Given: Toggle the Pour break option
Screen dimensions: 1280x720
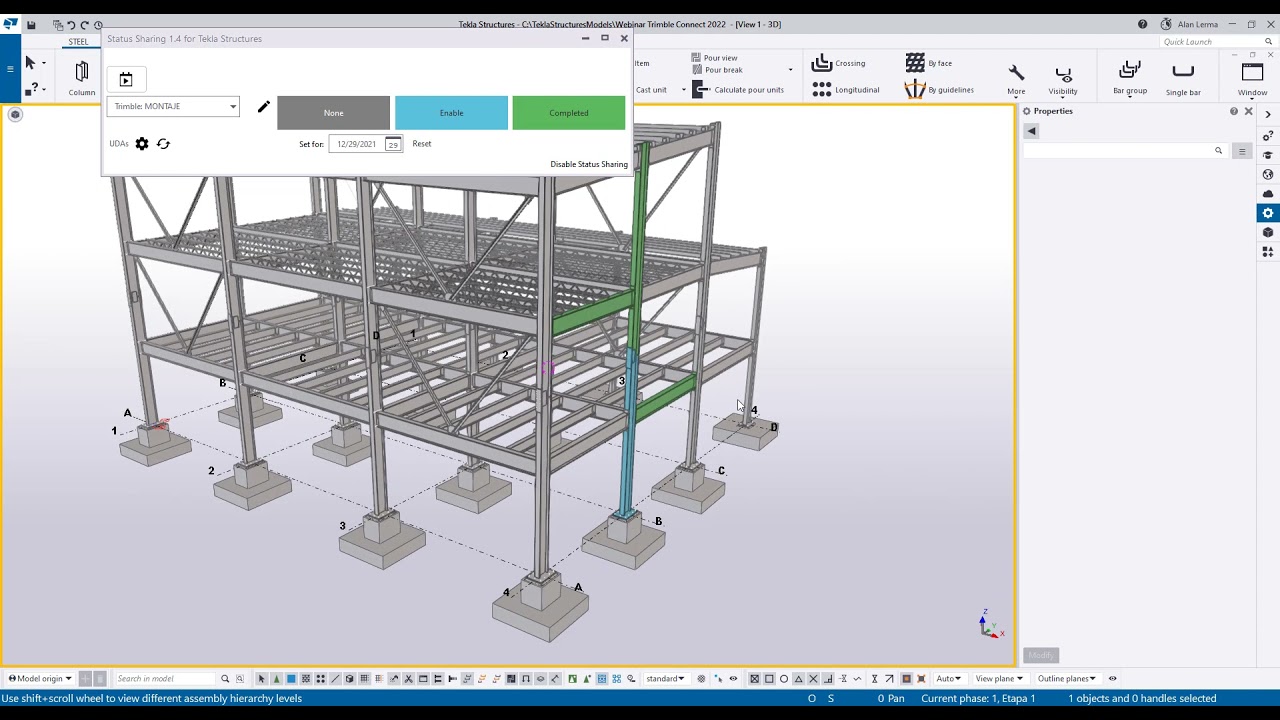Looking at the screenshot, I should (x=717, y=70).
